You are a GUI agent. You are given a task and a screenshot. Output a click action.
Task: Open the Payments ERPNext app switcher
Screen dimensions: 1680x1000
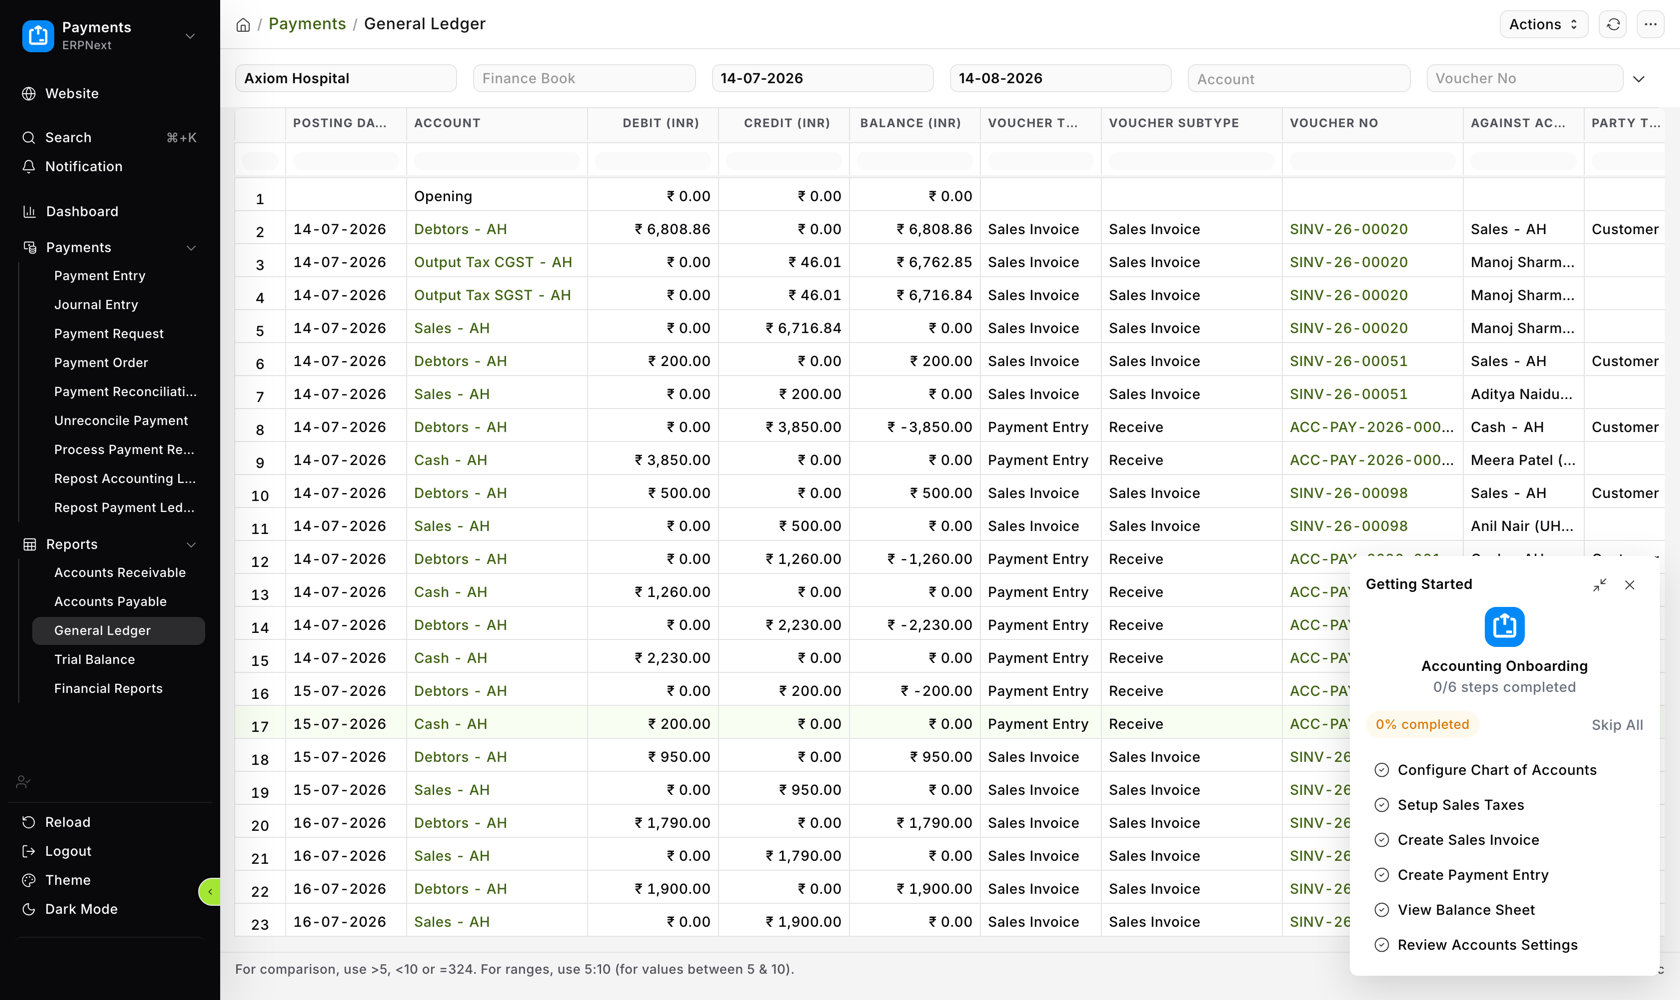pyautogui.click(x=110, y=36)
